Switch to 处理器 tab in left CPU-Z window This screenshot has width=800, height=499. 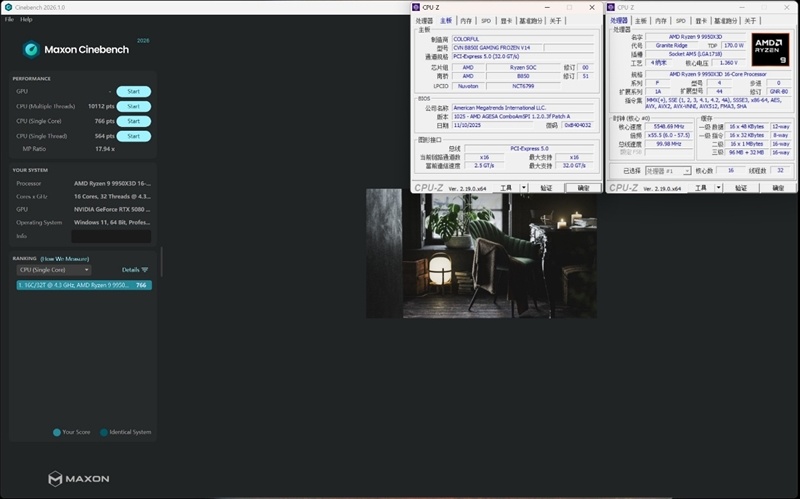[x=424, y=21]
